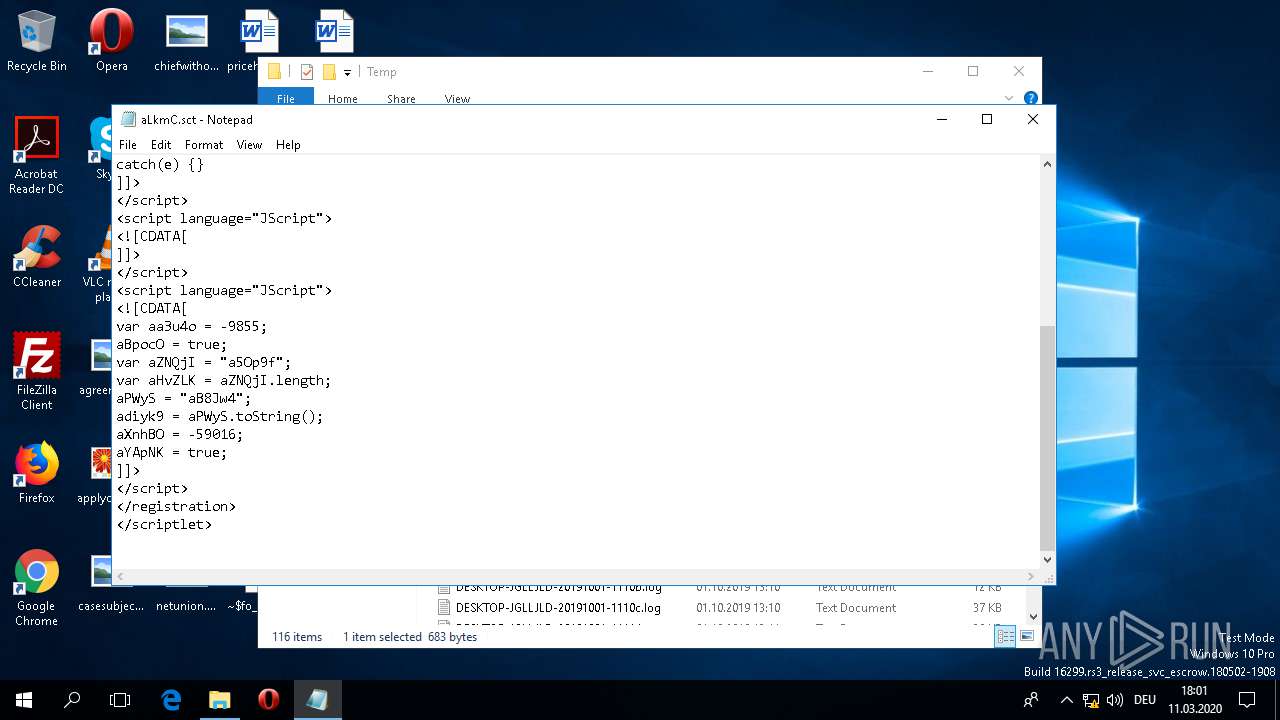Click '116 items' in Explorer status bar
Image resolution: width=1280 pixels, height=720 pixels.
coord(297,637)
